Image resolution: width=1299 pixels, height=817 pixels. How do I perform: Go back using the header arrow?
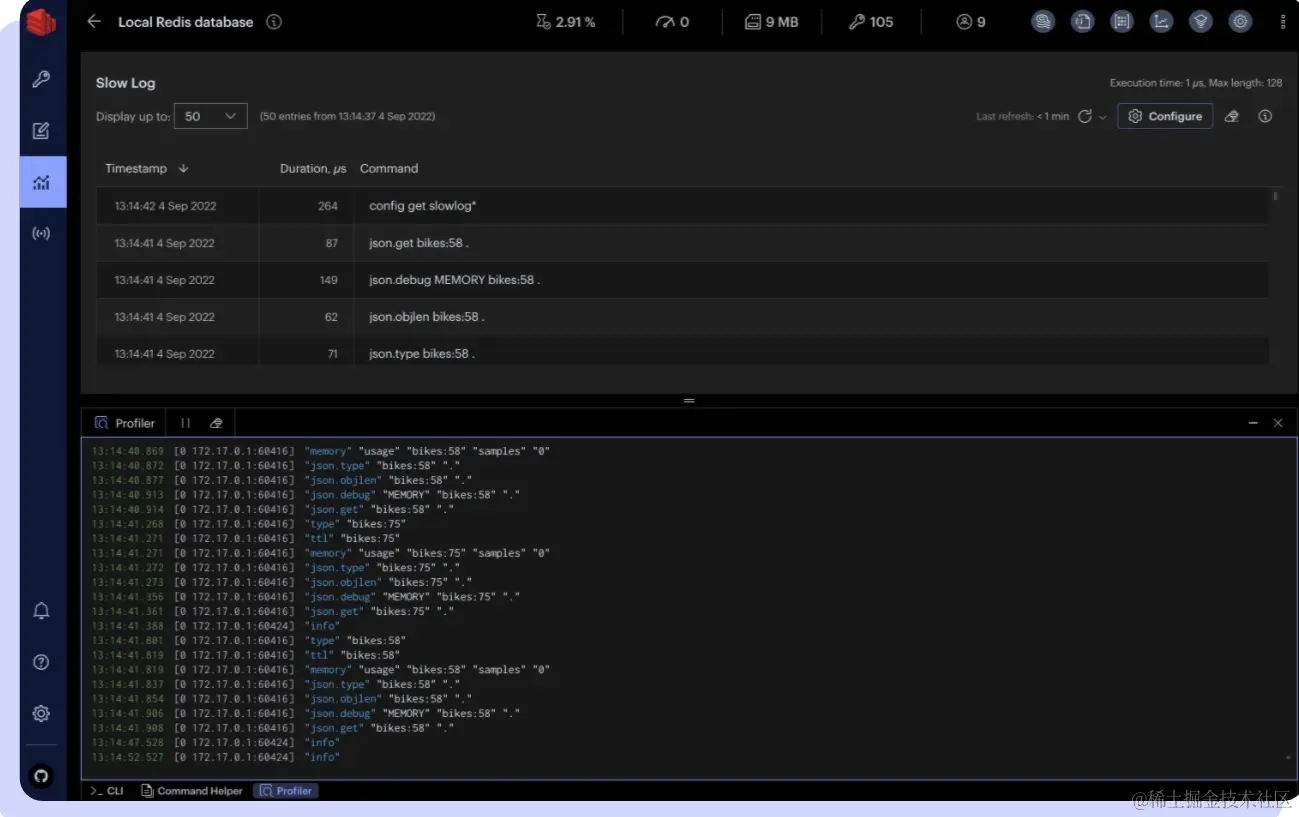click(94, 21)
